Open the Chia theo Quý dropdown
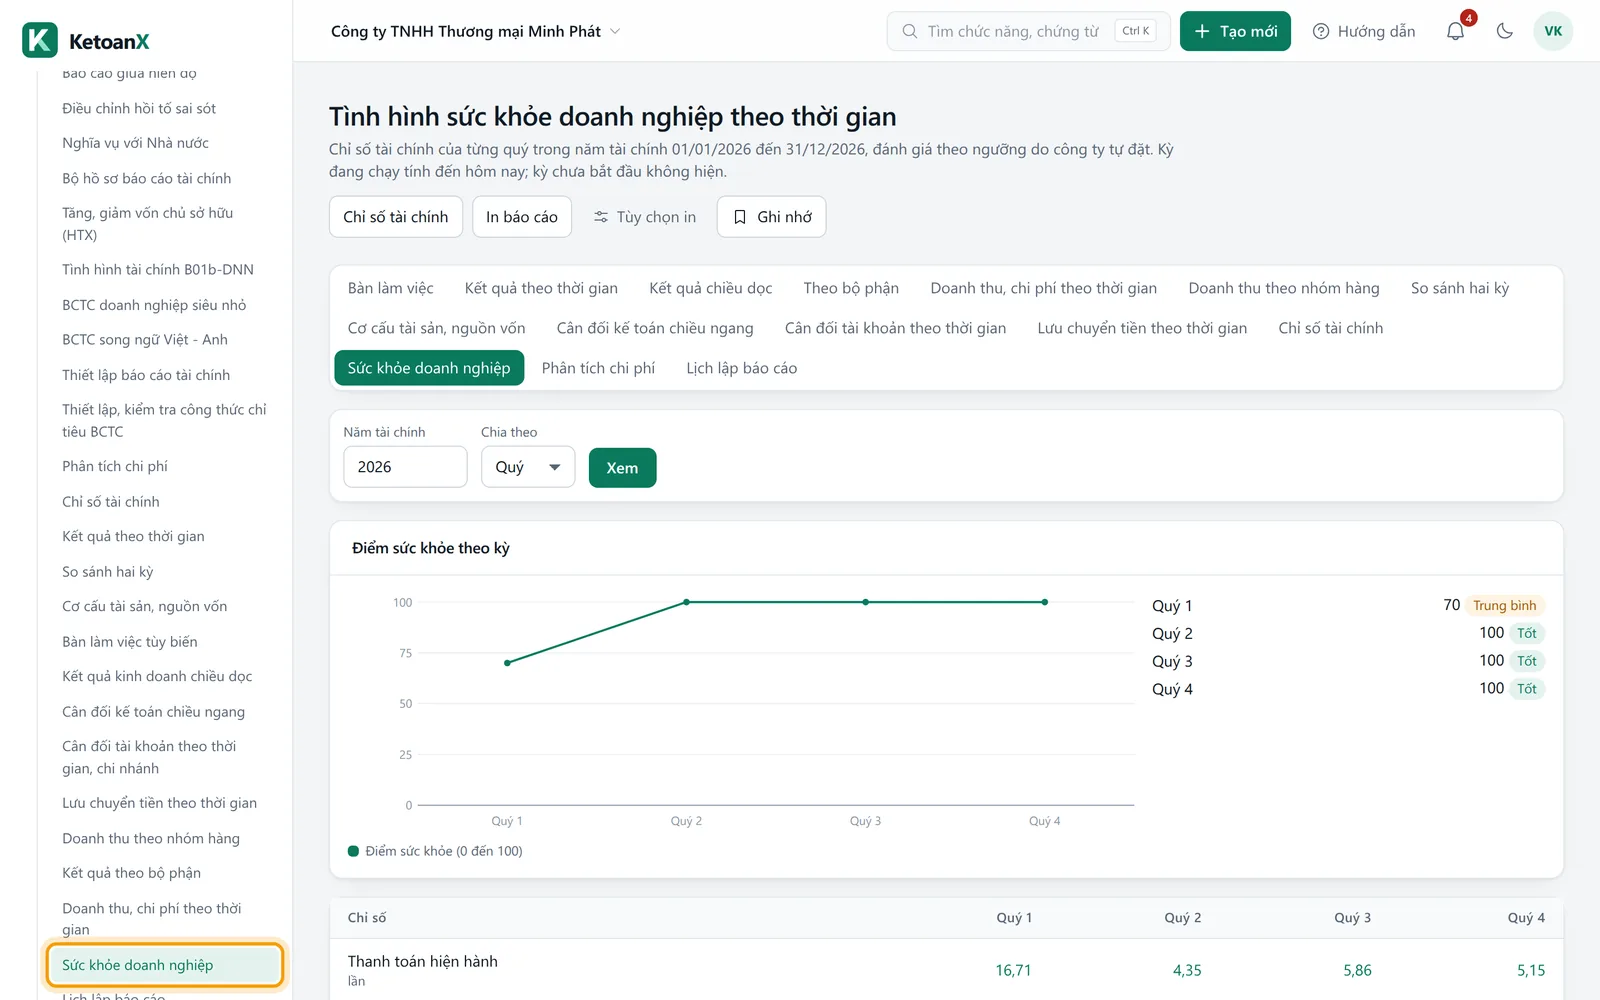 (528, 467)
